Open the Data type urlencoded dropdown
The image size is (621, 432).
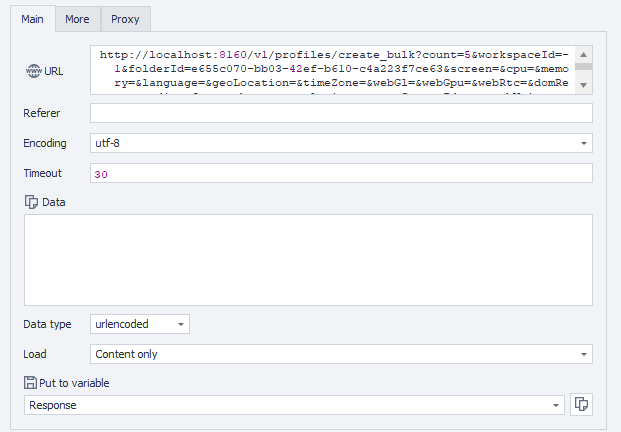pos(180,324)
